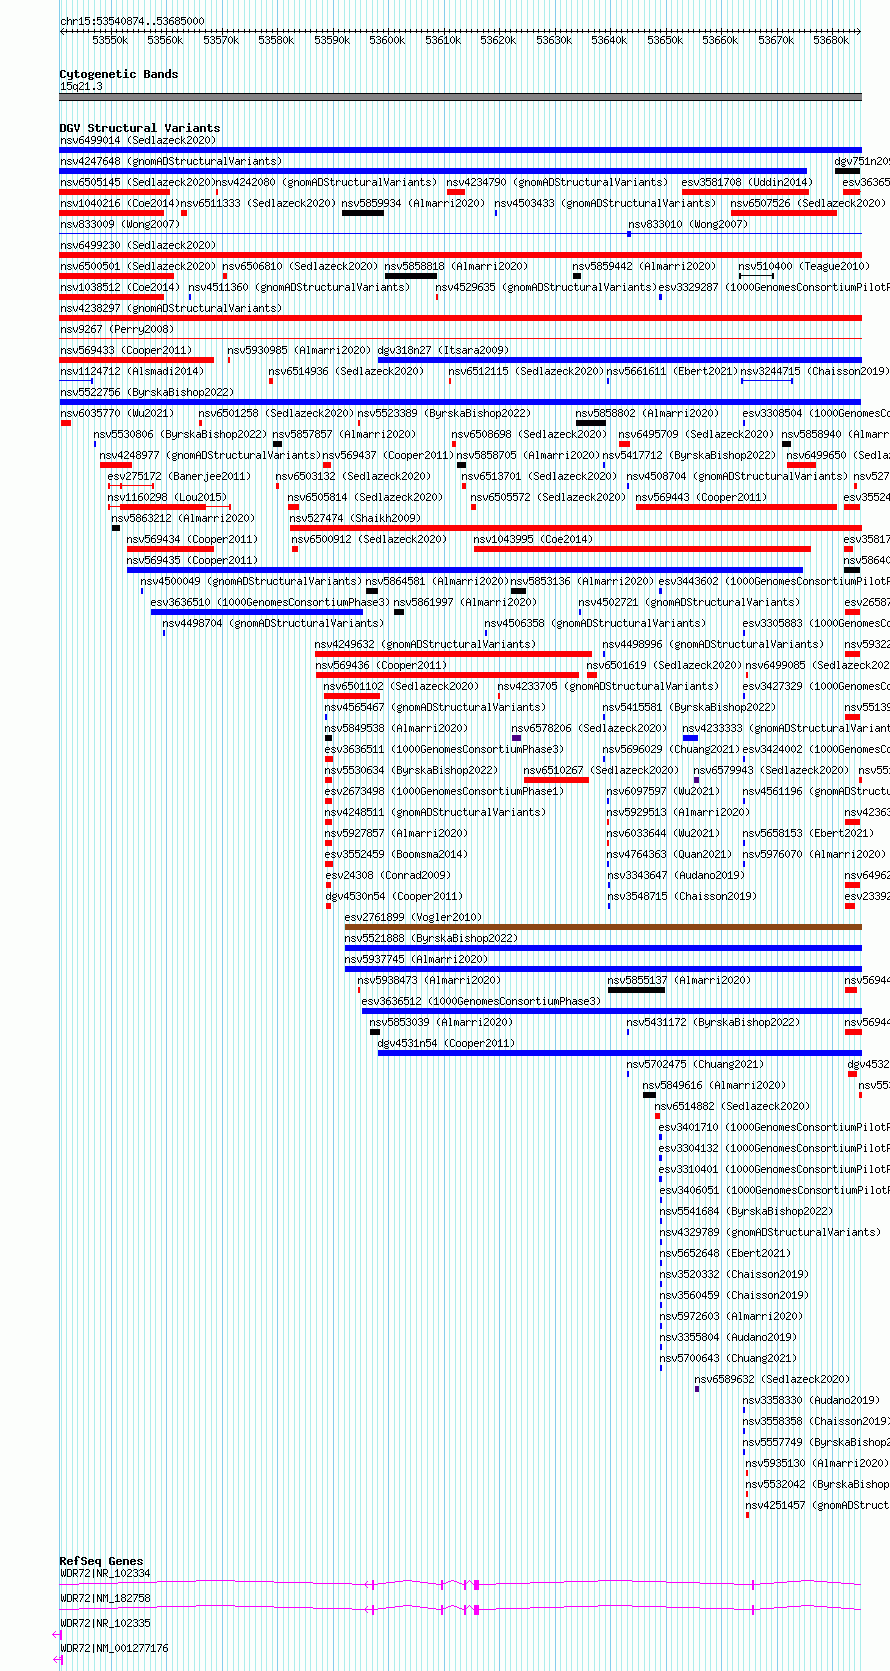The height and width of the screenshot is (1671, 890).
Task: Click the gray 15q21.3 band bar
Action: pyautogui.click(x=460, y=97)
